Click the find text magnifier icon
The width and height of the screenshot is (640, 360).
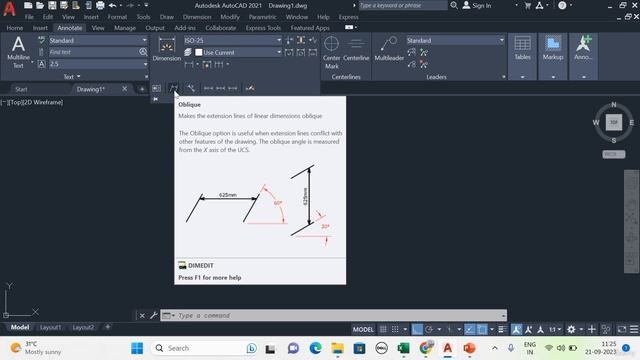click(x=143, y=52)
